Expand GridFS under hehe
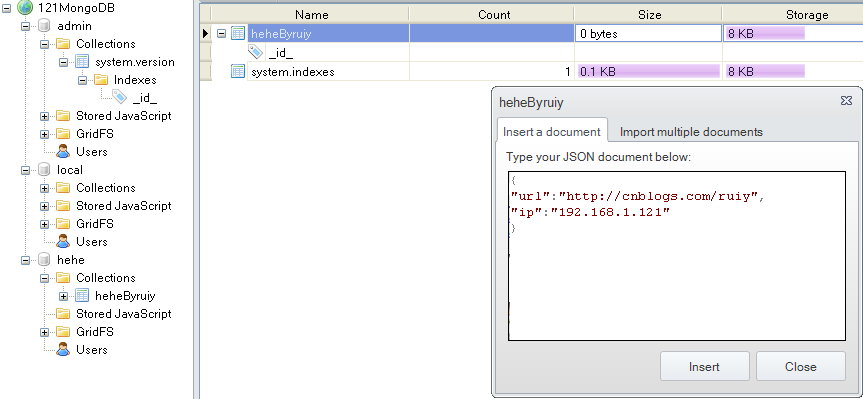863x399 pixels. 45,332
